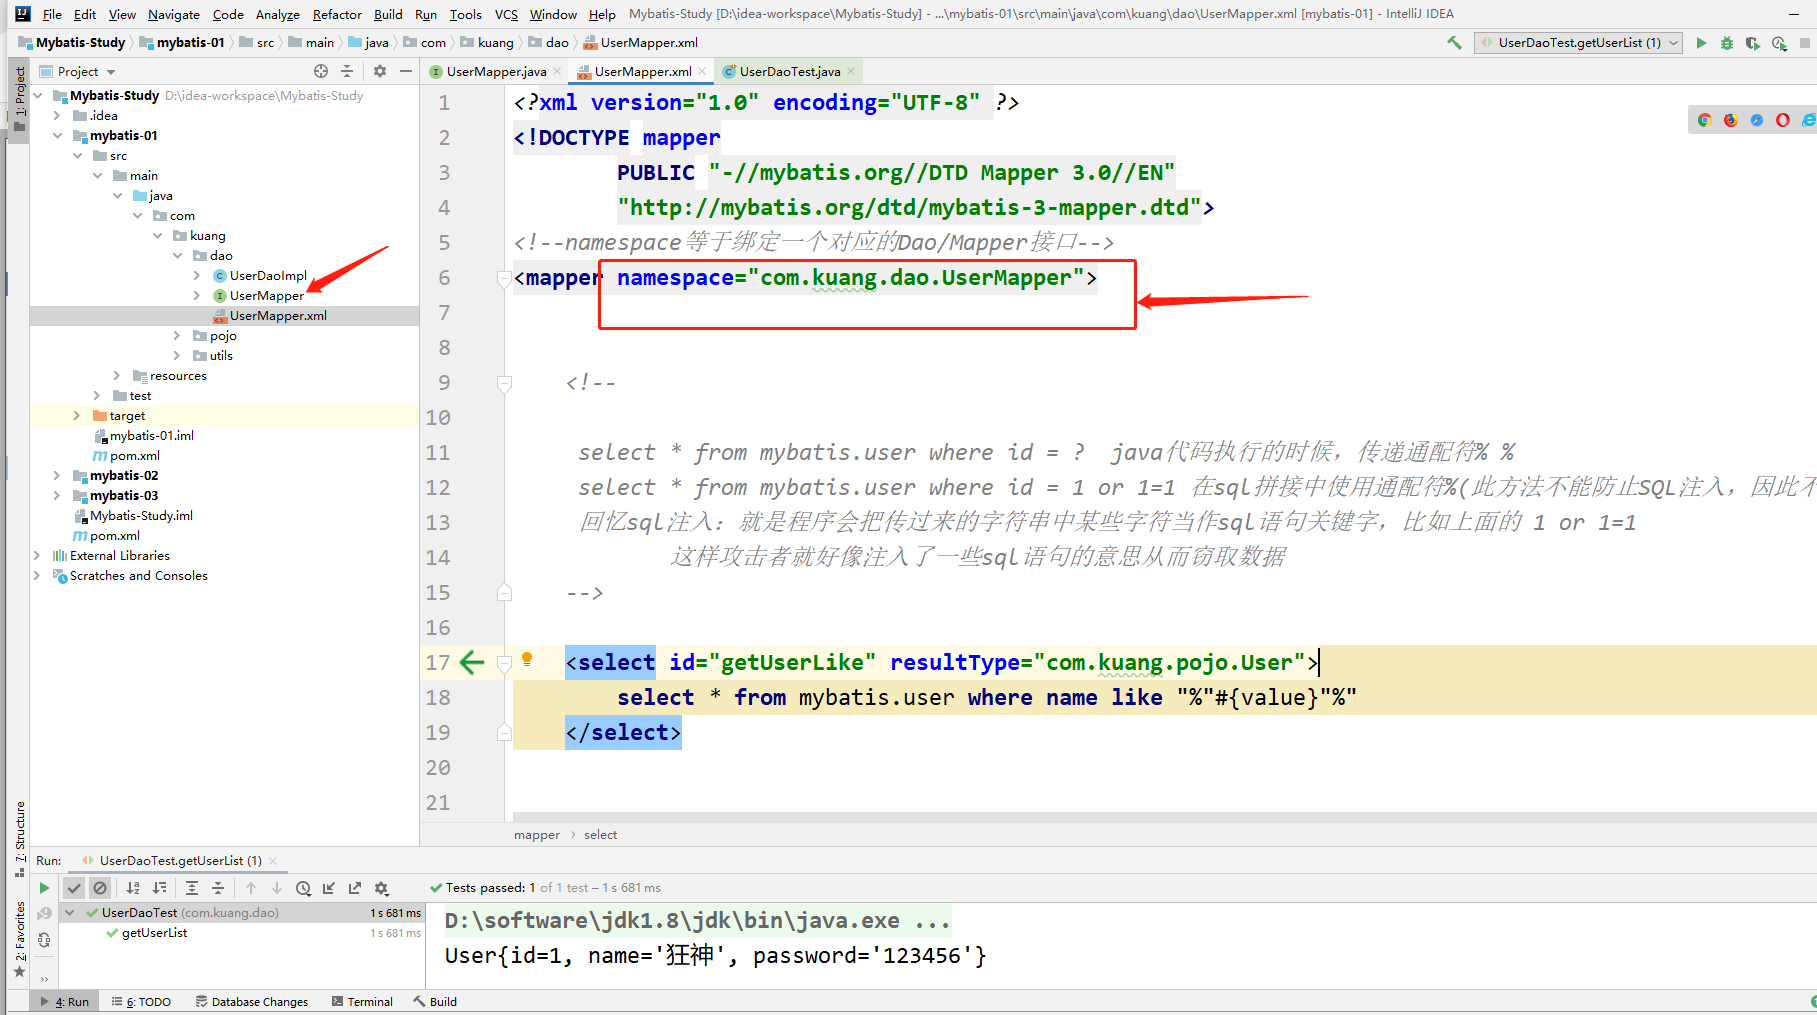Close the UserDaoTest.getUserList run tab
The image size is (1817, 1015).
click(x=273, y=861)
